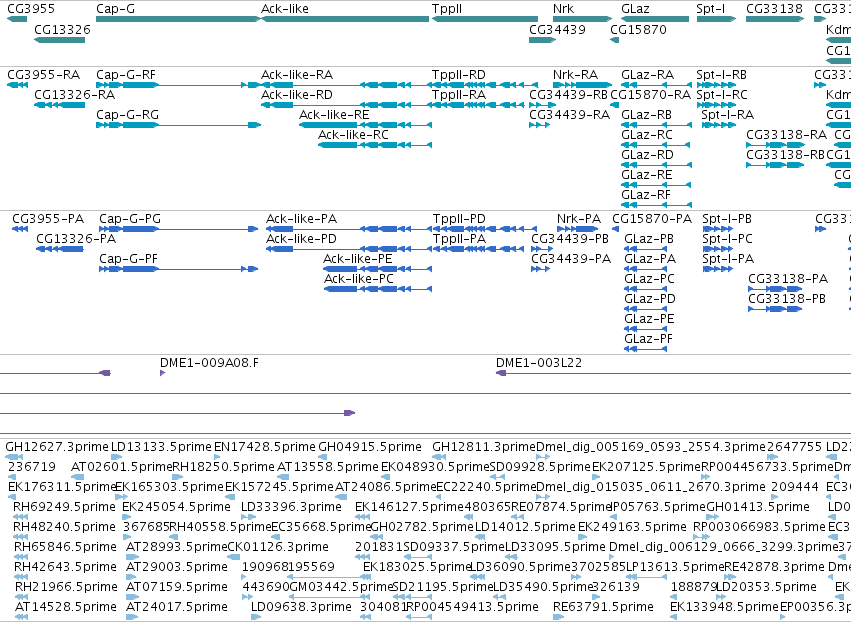
Task: Click transcript GLaz-RE
Action: pos(657,185)
